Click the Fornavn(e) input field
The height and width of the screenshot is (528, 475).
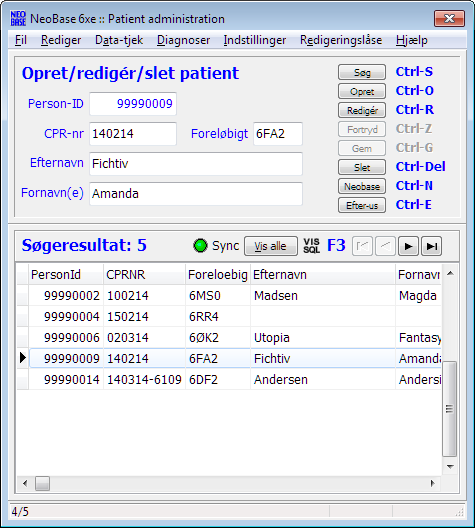196,194
